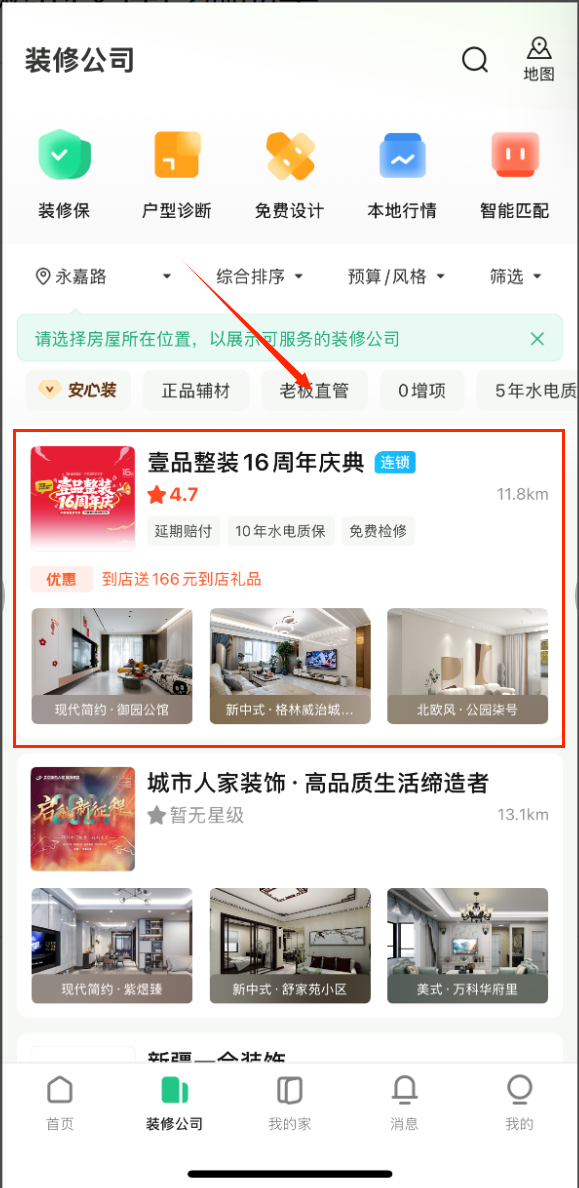579x1188 pixels.
Task: Expand the 综合排序 sort dropdown
Action: click(260, 277)
